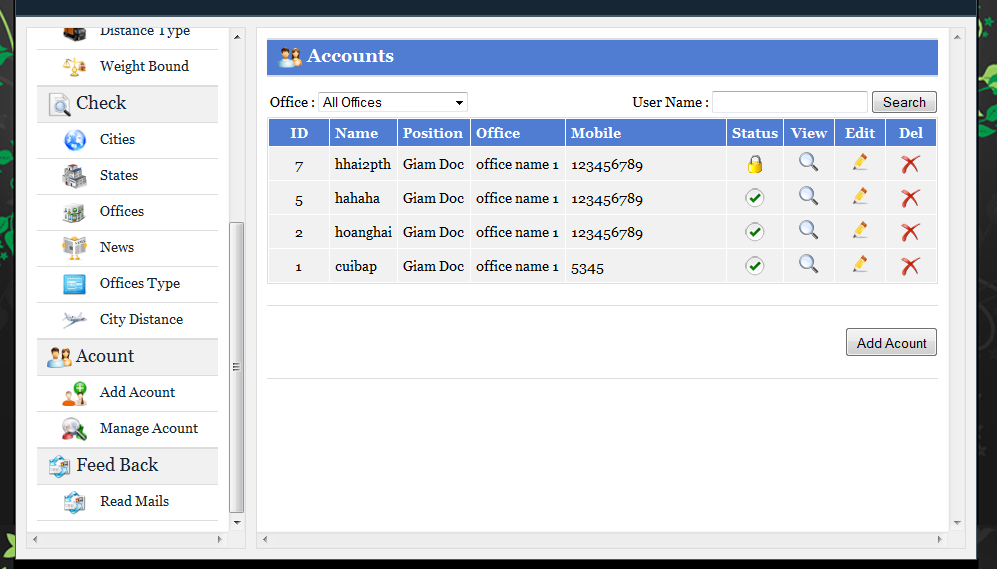Toggle the green check status for hahaha
Viewport: 997px width, 569px height.
click(x=755, y=198)
